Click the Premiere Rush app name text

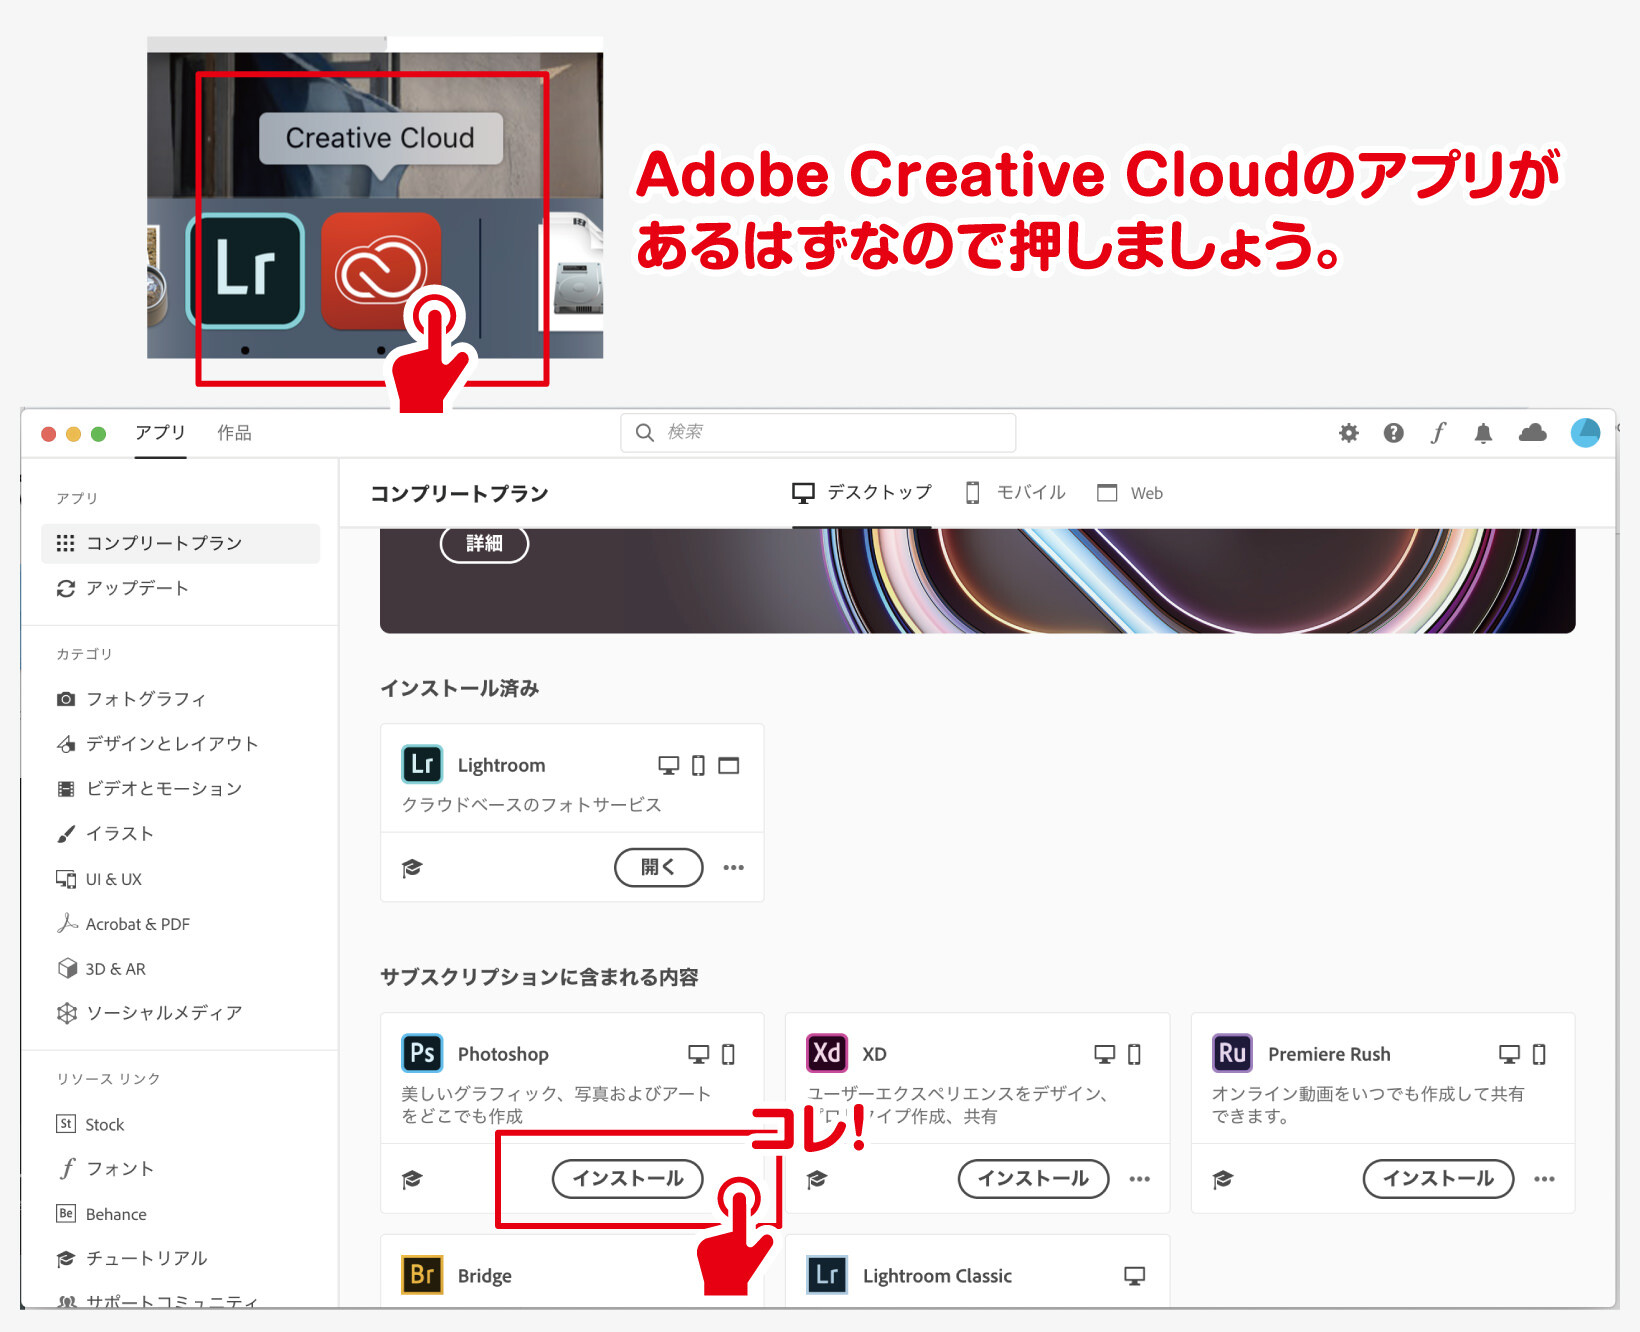(1329, 1054)
